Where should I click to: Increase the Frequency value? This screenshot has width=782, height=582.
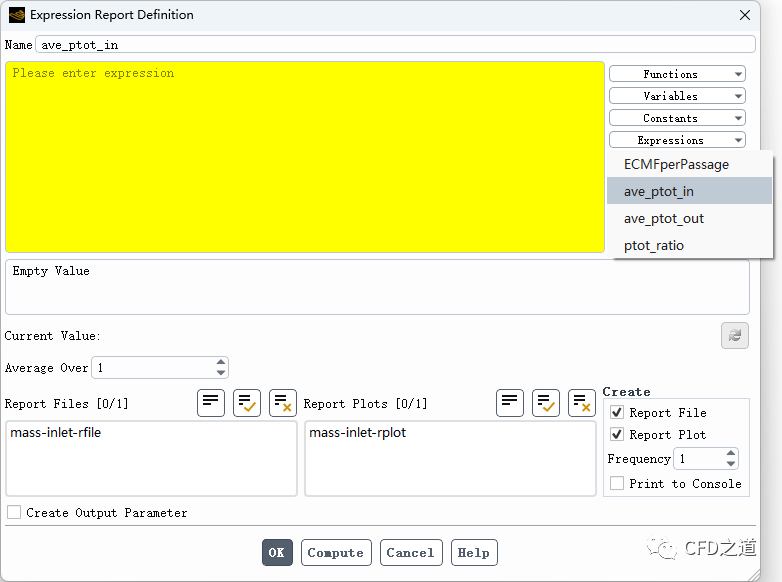(731, 453)
